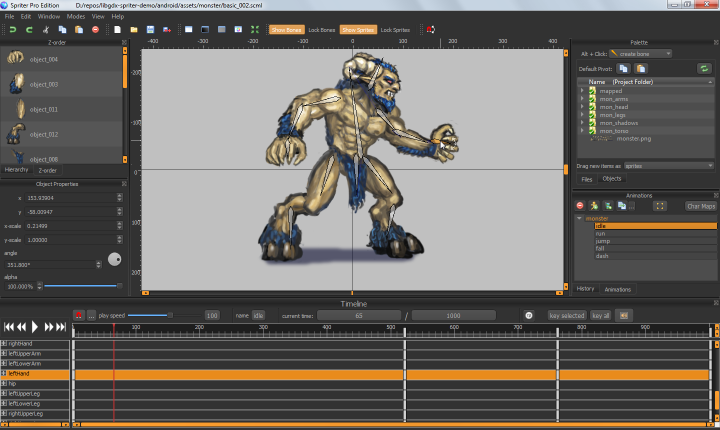Toggle the red magnet snapping icon
The image size is (720, 430).
coord(430,29)
